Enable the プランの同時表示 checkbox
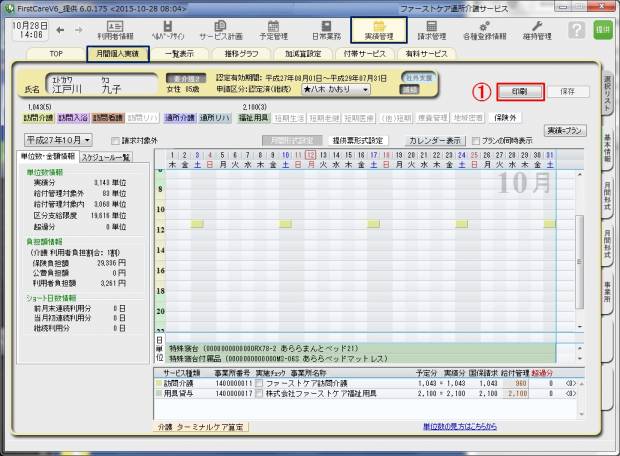The width and height of the screenshot is (620, 456). point(475,141)
